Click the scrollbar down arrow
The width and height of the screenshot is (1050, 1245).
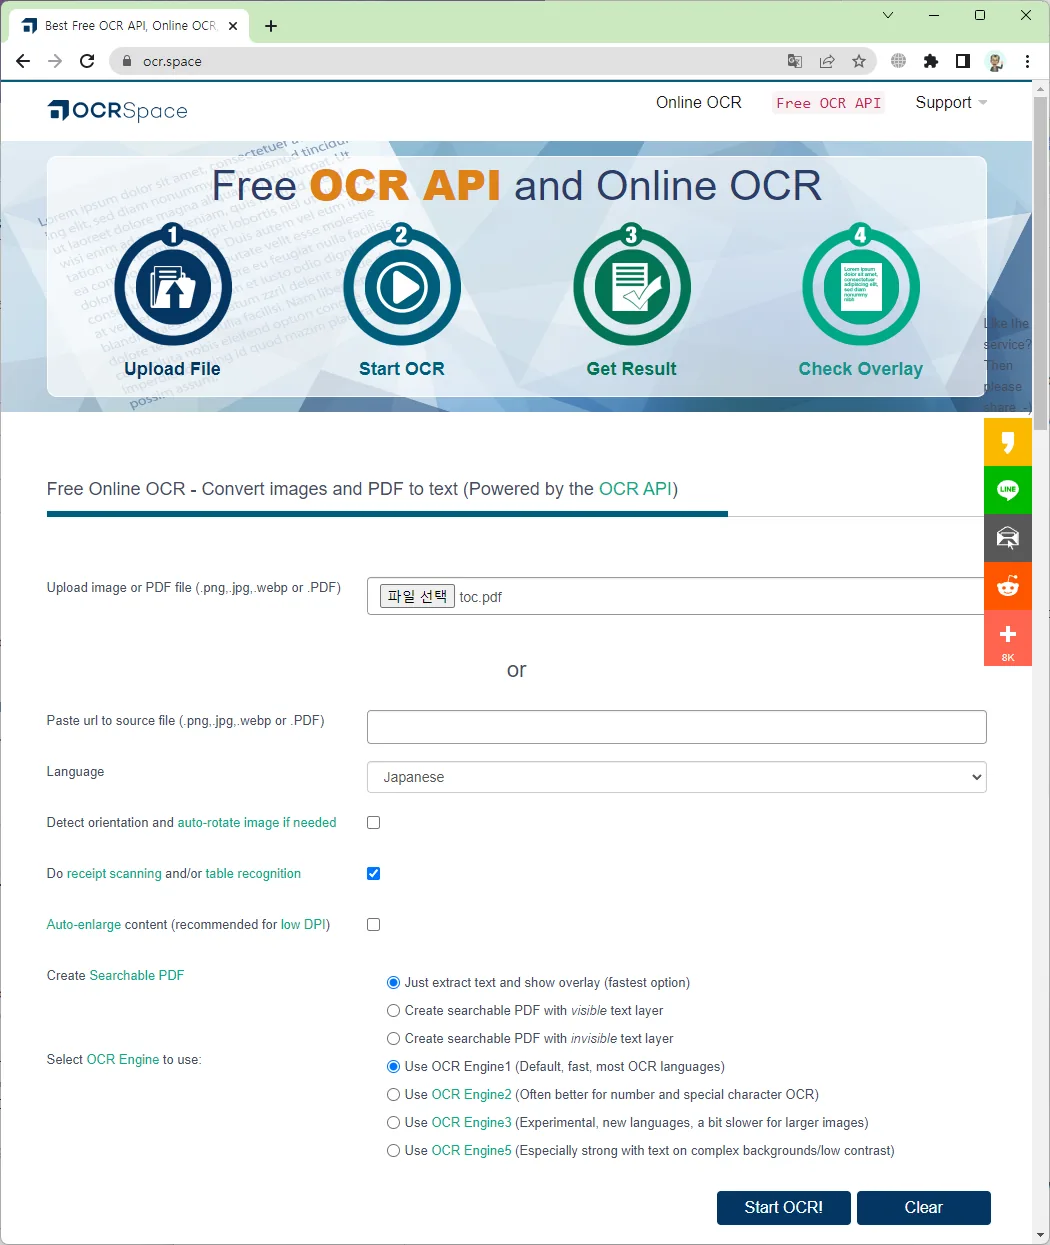coord(1041,1235)
